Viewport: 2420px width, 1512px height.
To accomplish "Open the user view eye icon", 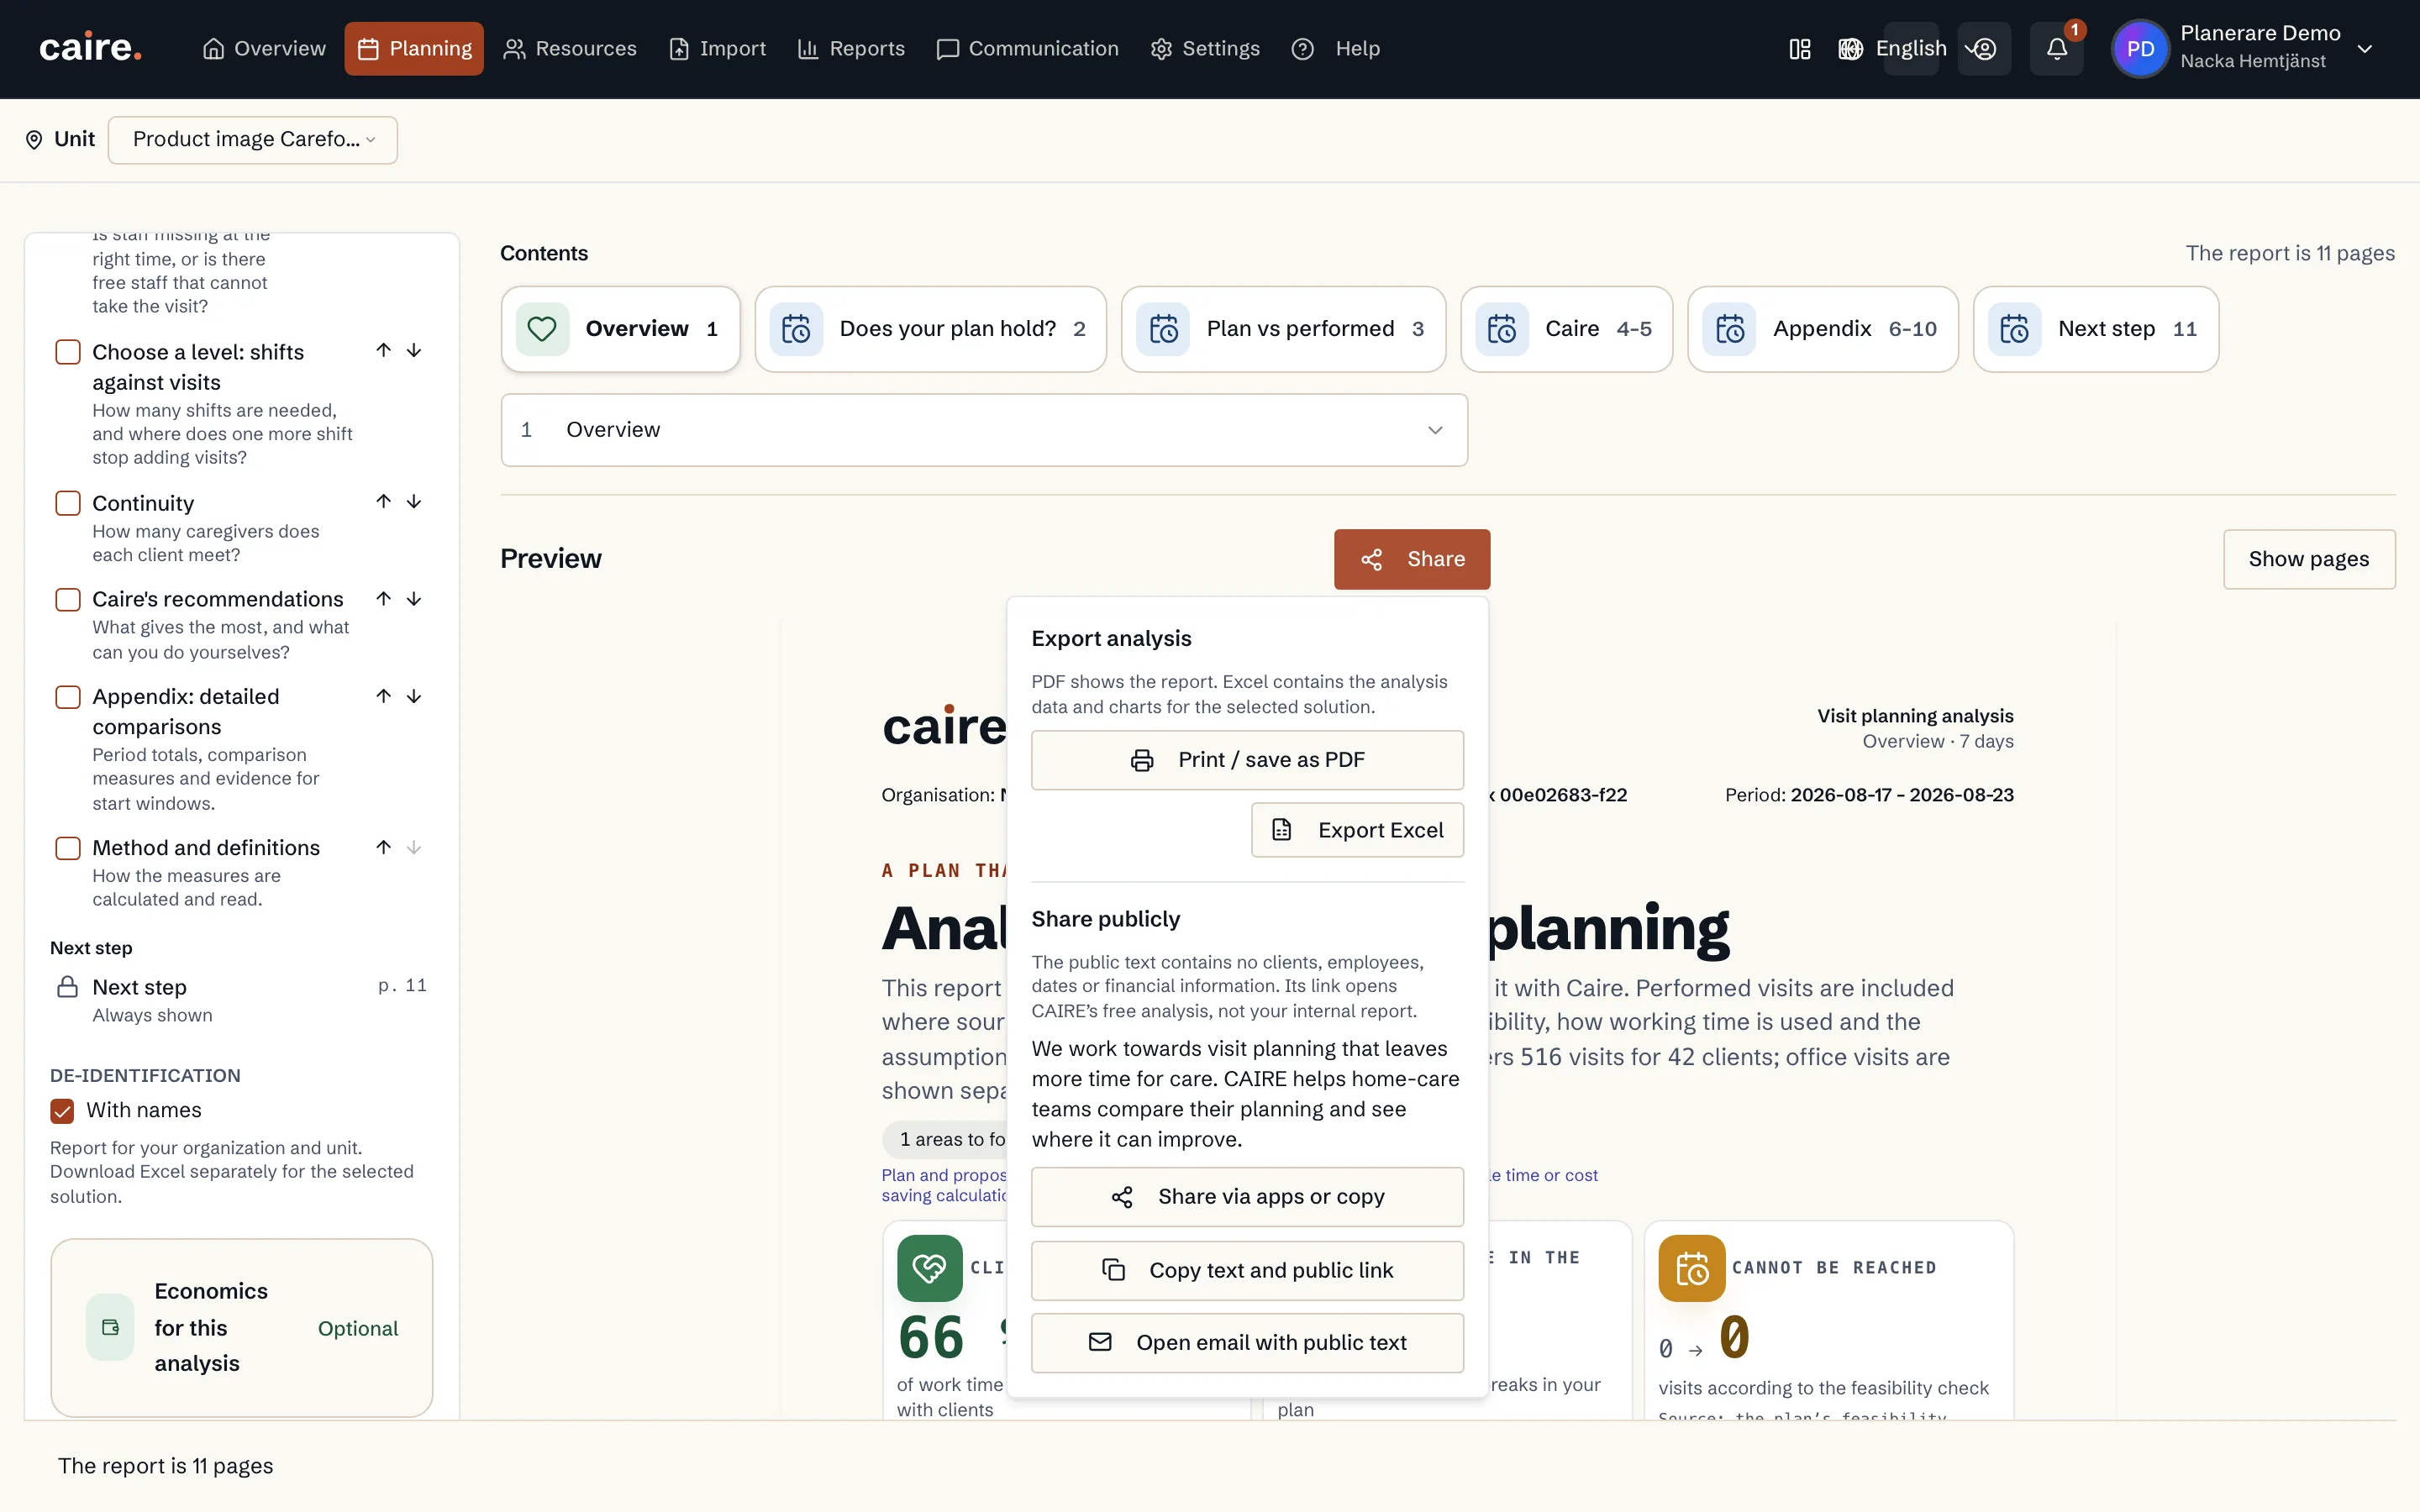I will pos(1983,49).
